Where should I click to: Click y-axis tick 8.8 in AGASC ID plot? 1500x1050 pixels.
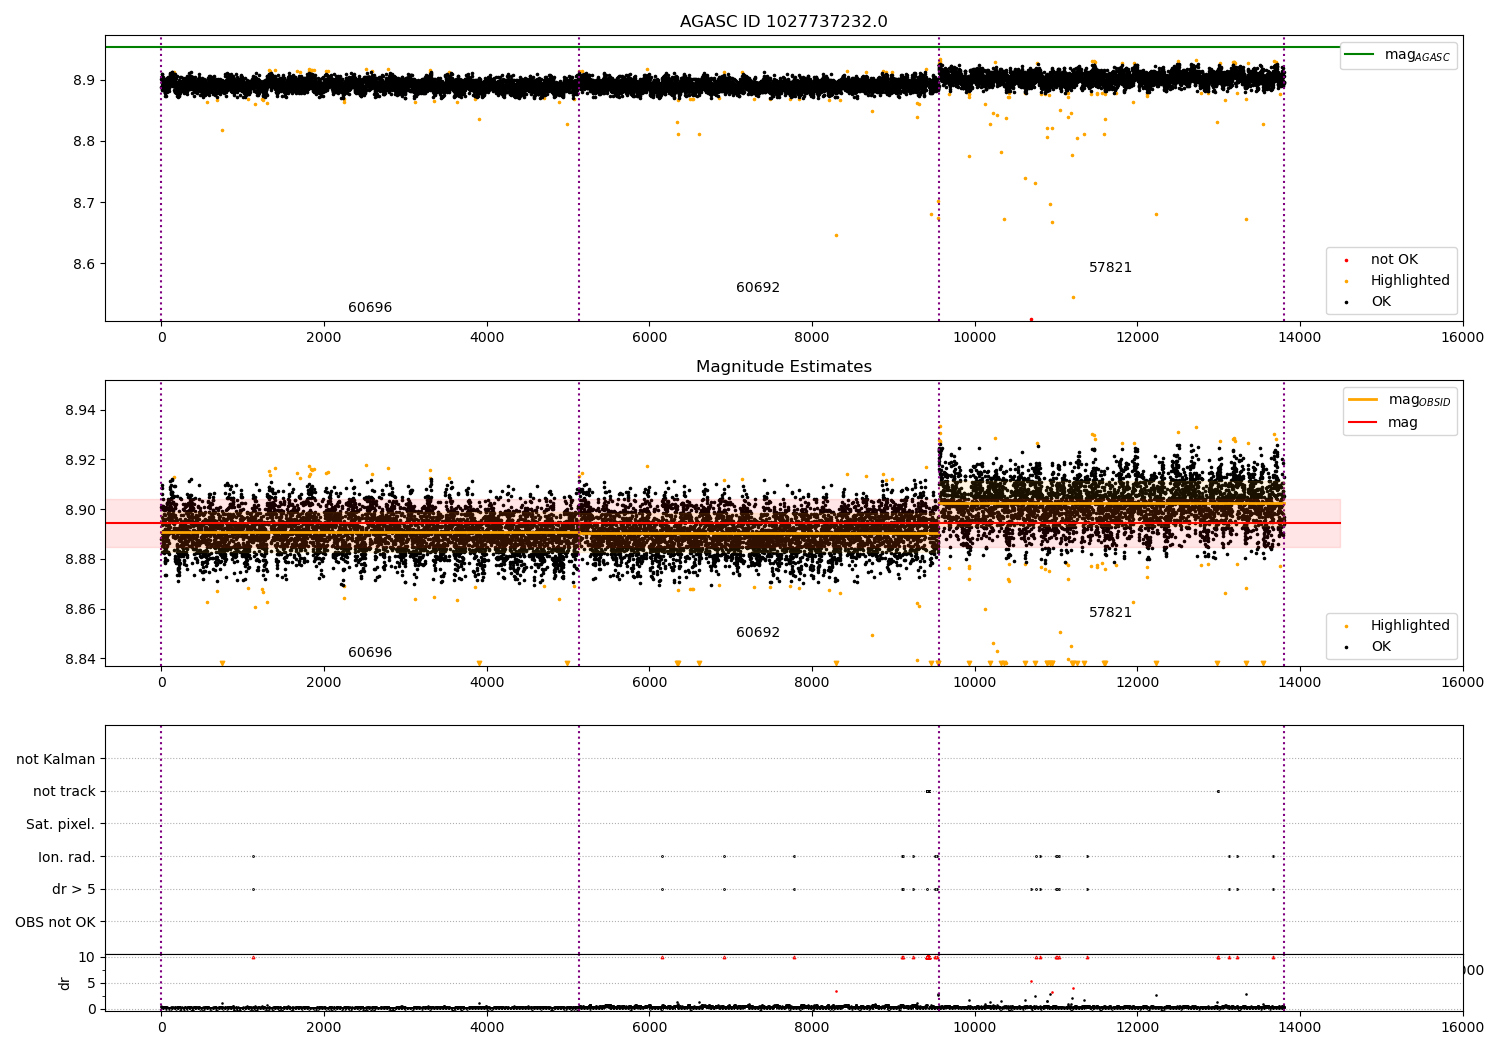point(82,142)
